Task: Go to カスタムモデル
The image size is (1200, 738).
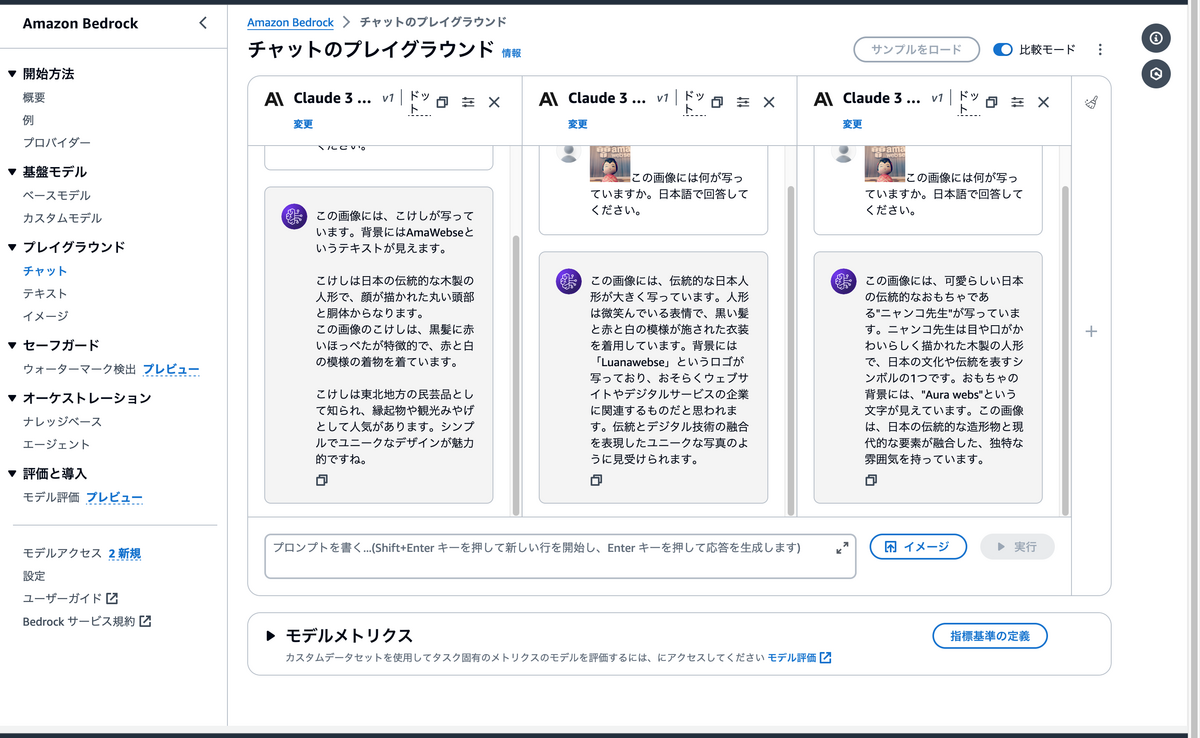Action: pyautogui.click(x=62, y=218)
